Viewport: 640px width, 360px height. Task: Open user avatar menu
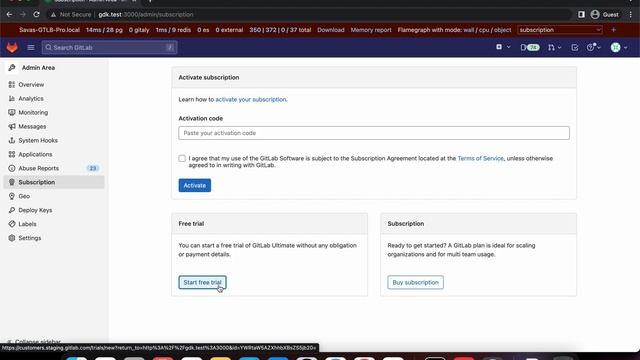619,47
